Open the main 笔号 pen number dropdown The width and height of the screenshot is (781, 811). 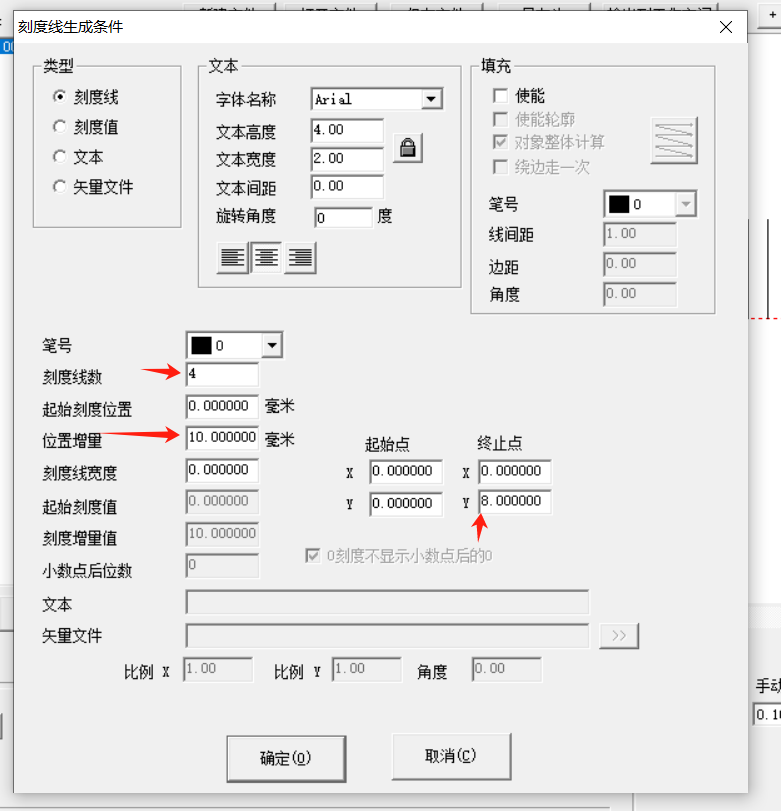click(272, 345)
